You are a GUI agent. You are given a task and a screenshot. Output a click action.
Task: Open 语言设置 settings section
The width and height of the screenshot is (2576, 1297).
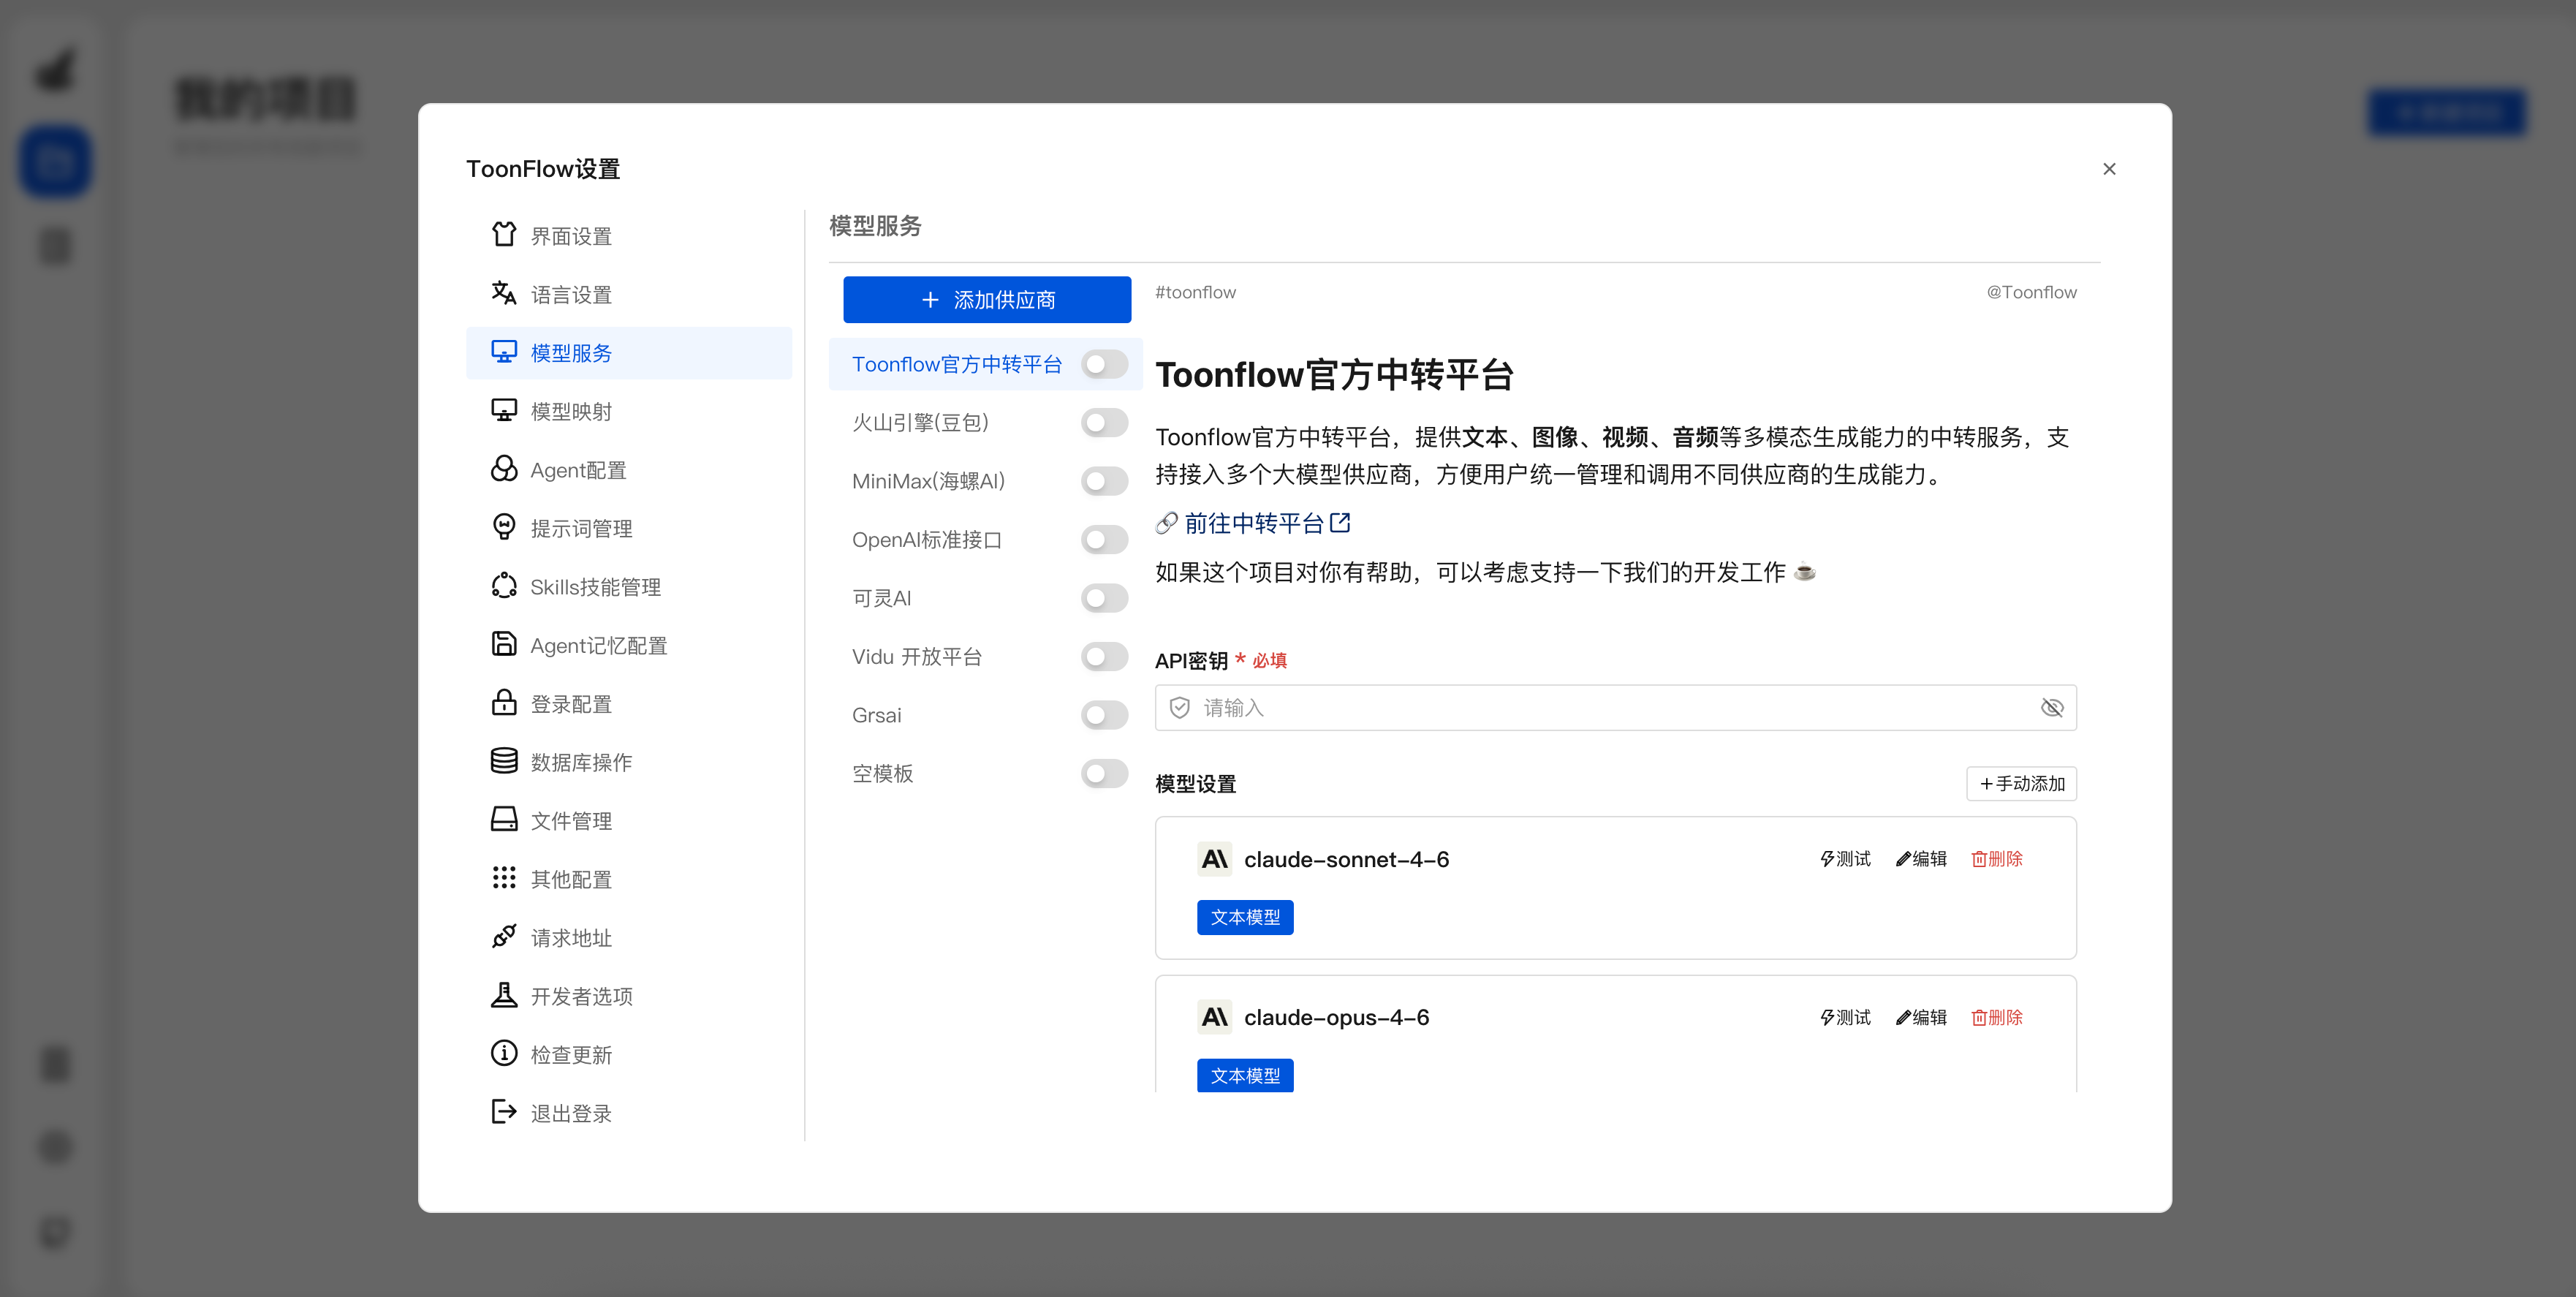pos(629,294)
